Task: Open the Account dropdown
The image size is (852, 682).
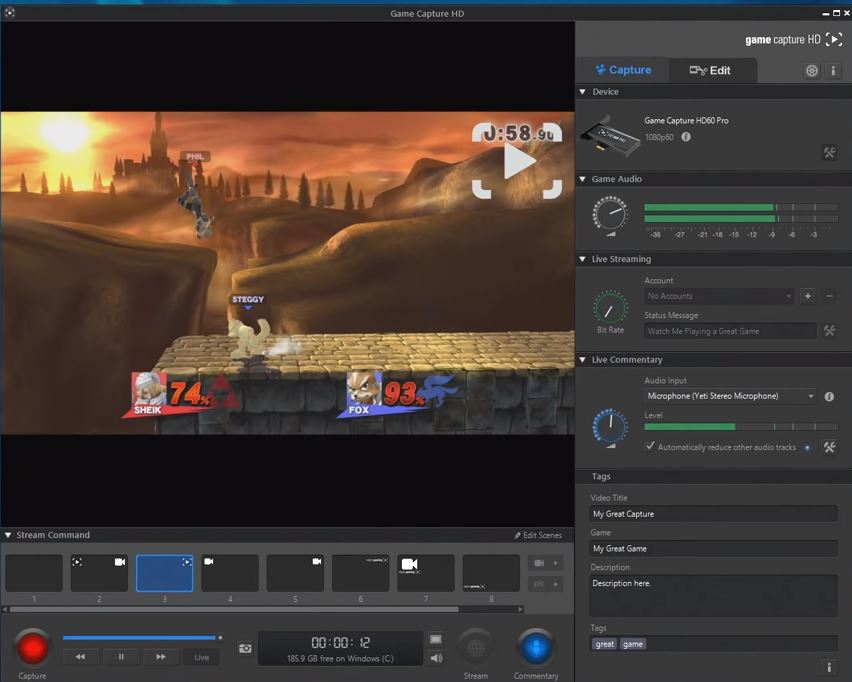Action: [x=719, y=296]
